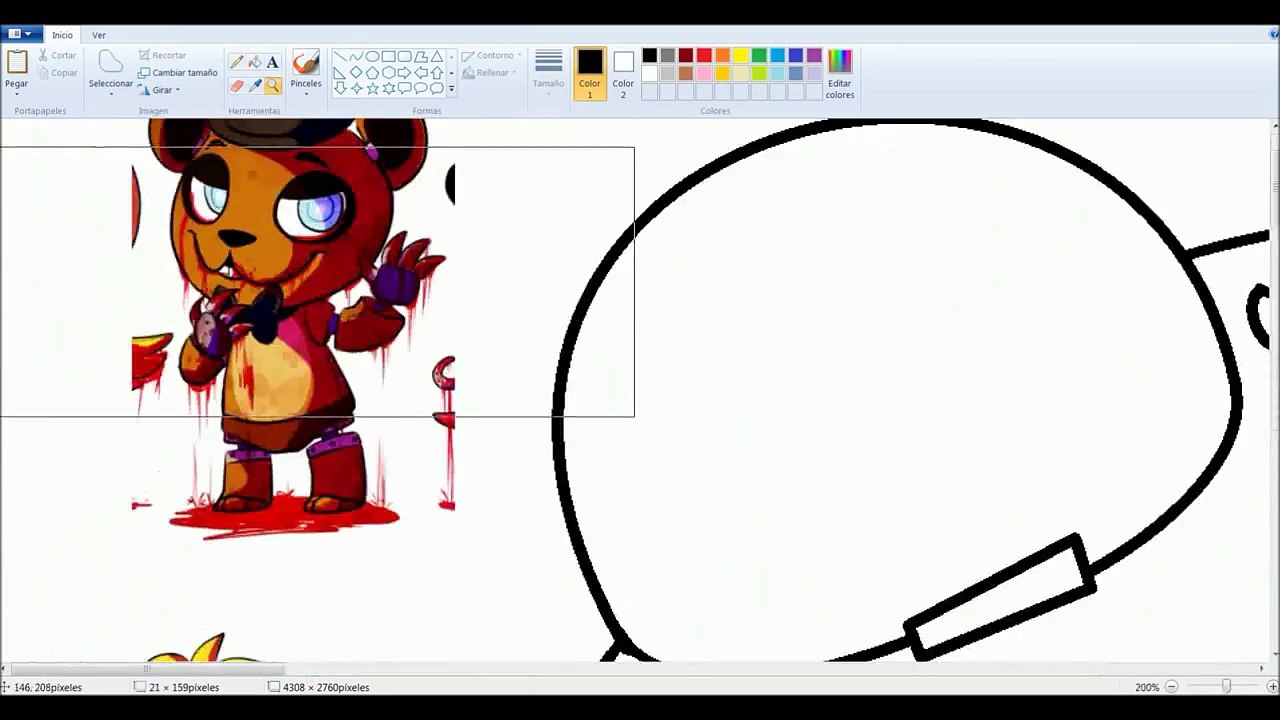Choose the yellow color swatch
Image resolution: width=1280 pixels, height=720 pixels.
(x=741, y=55)
